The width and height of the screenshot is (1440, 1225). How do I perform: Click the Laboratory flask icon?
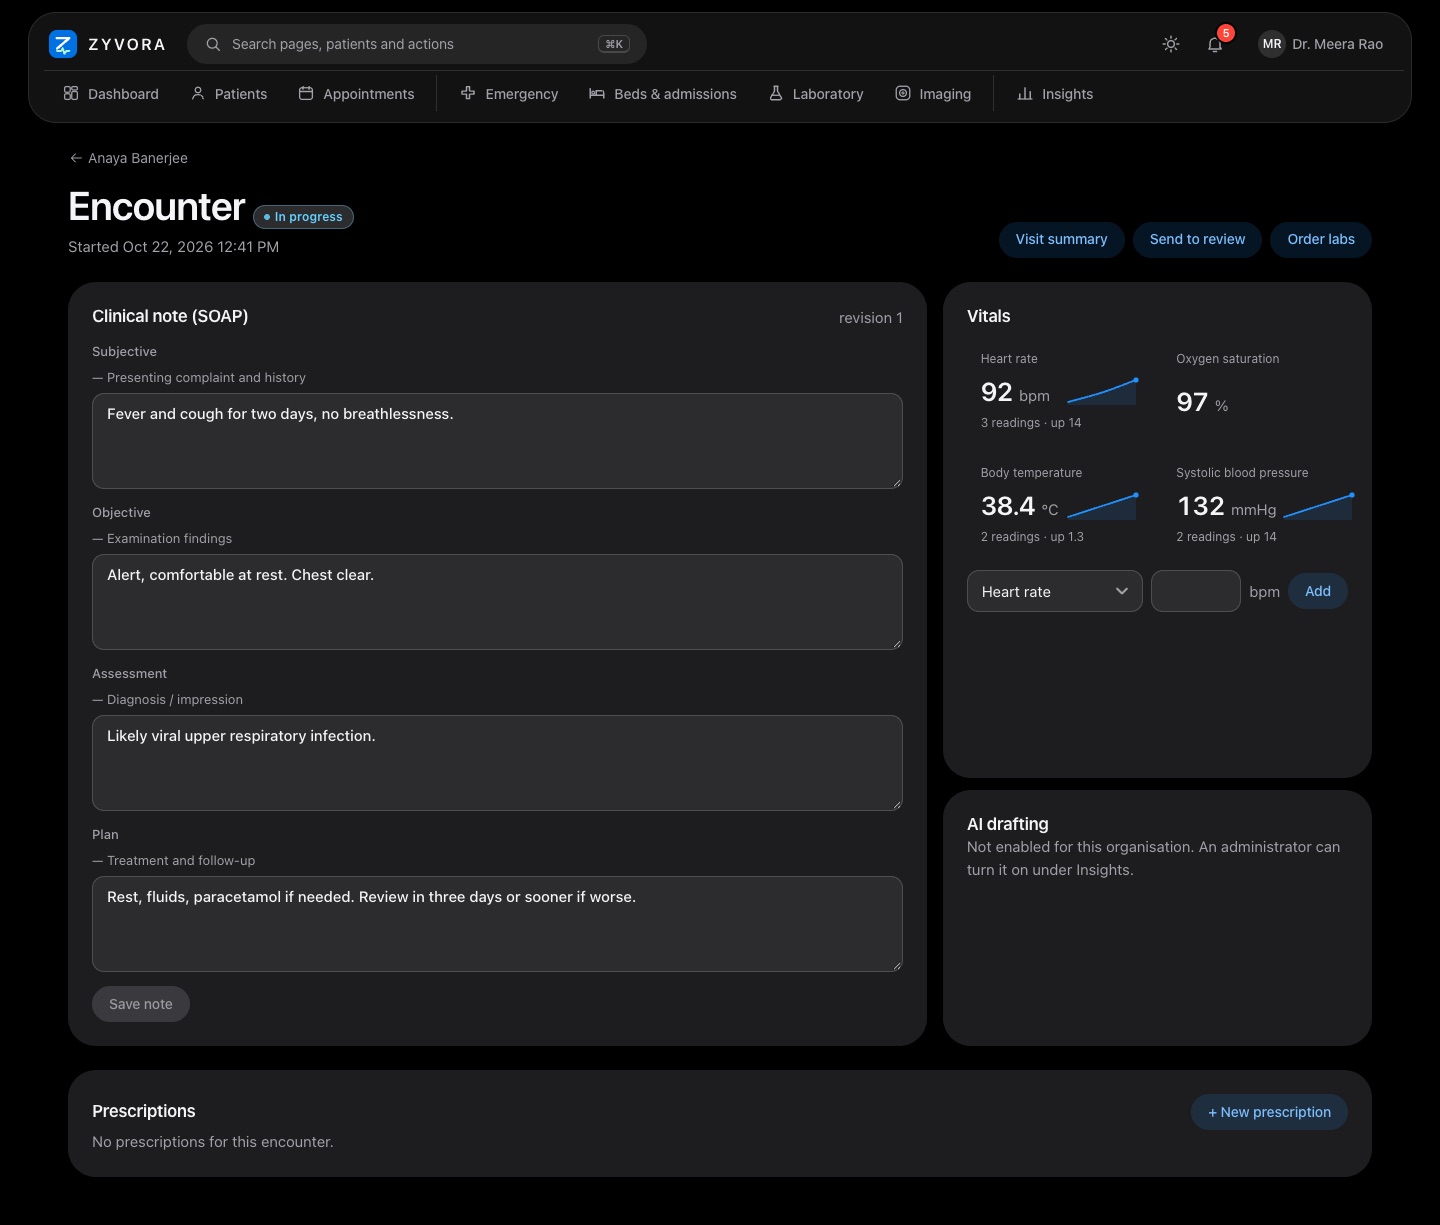776,93
